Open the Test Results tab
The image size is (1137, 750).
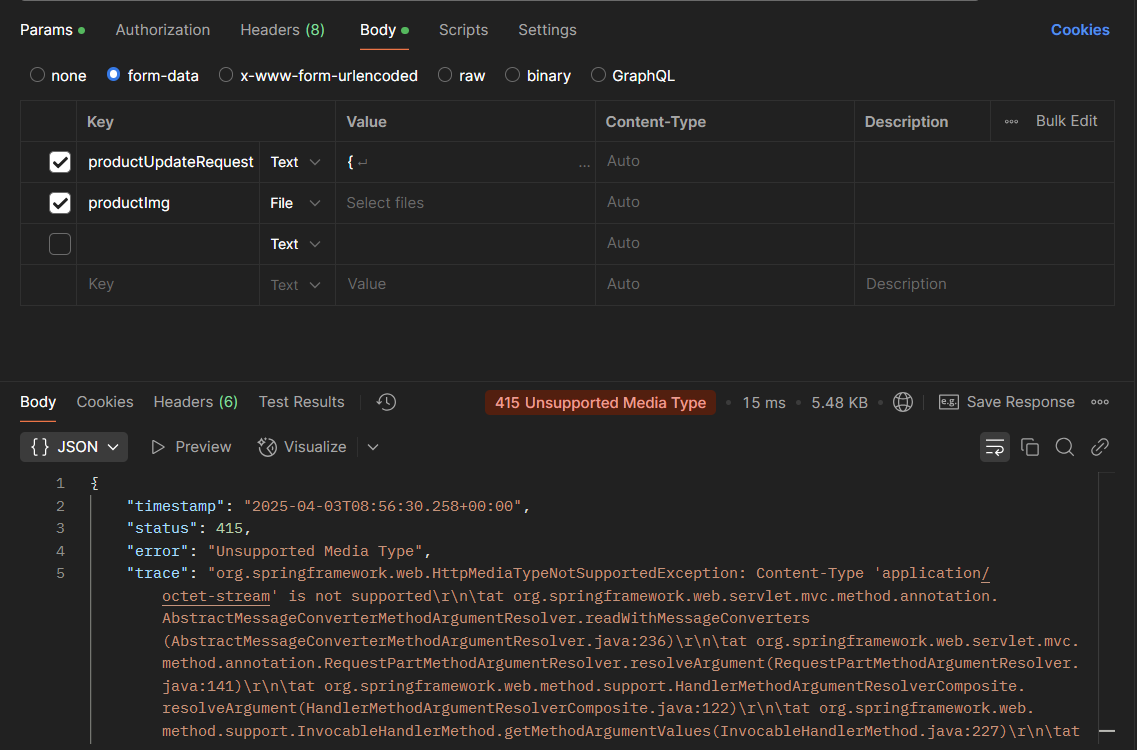[x=302, y=402]
